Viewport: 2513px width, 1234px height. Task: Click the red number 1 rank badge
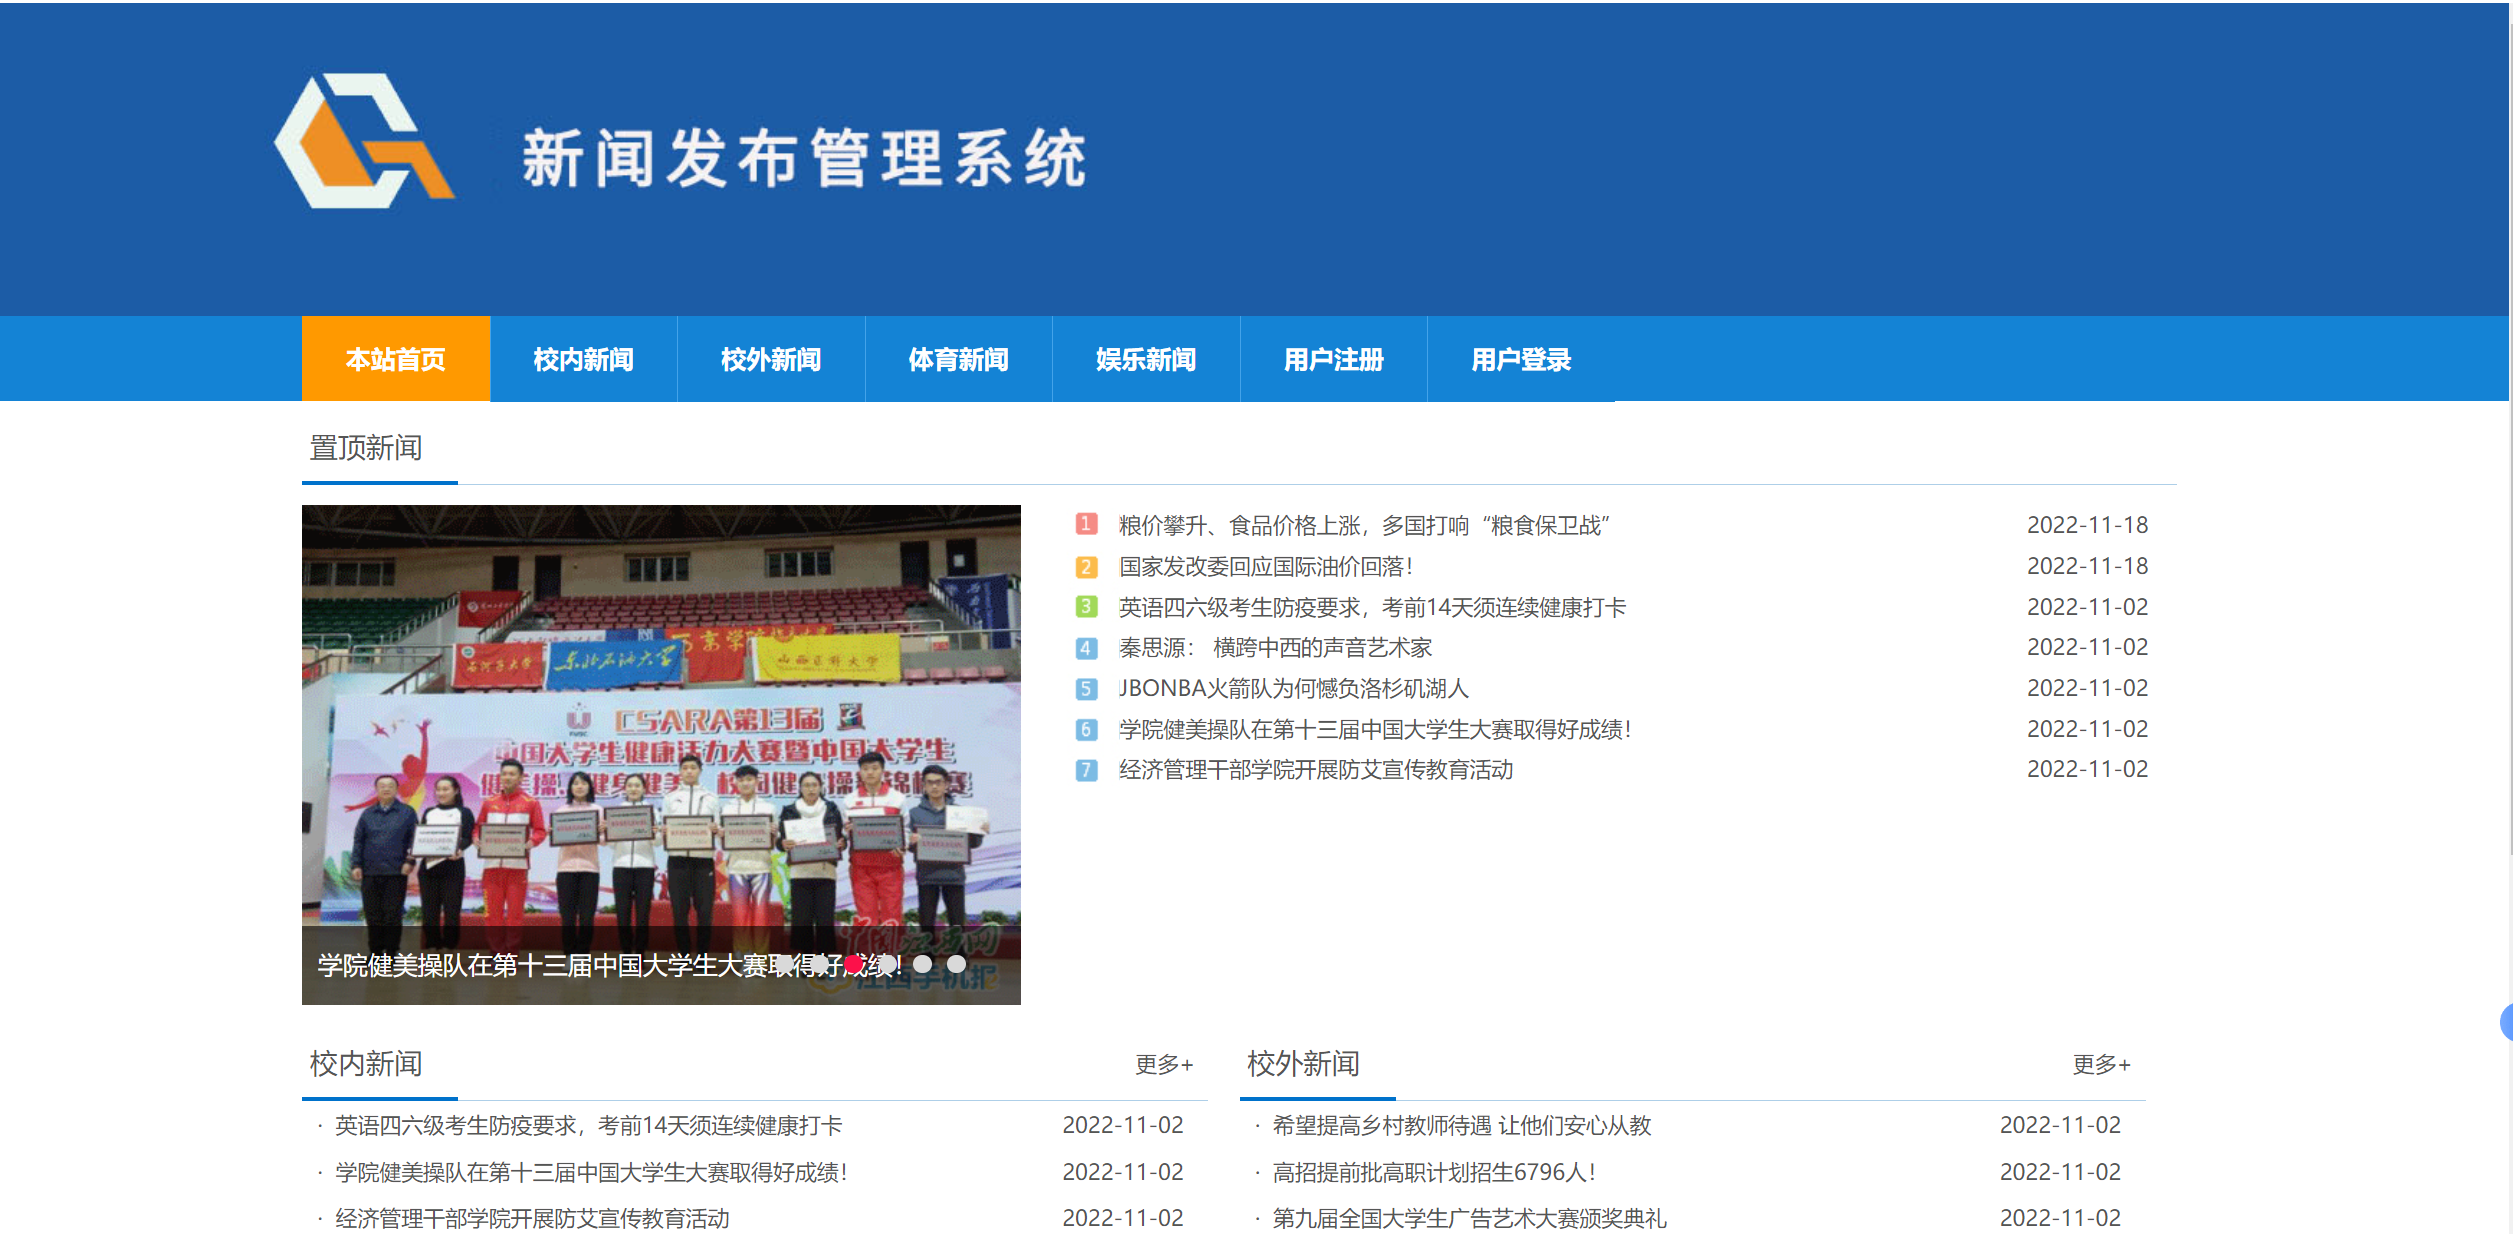pyautogui.click(x=1086, y=524)
